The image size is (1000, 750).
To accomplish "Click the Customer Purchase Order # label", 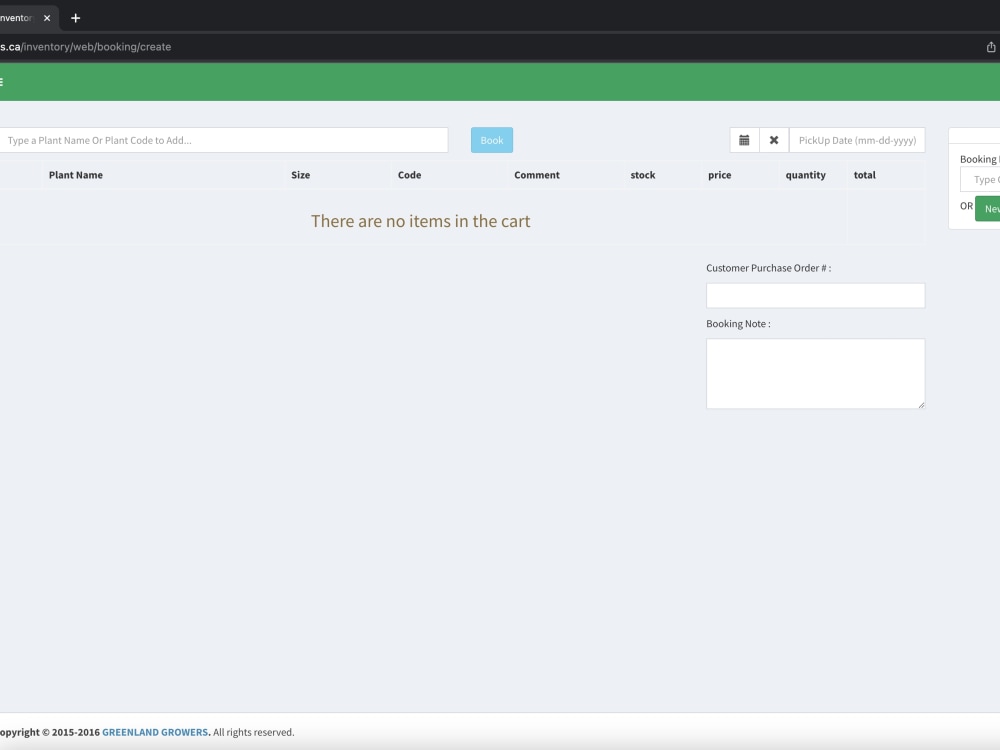I will 768,268.
